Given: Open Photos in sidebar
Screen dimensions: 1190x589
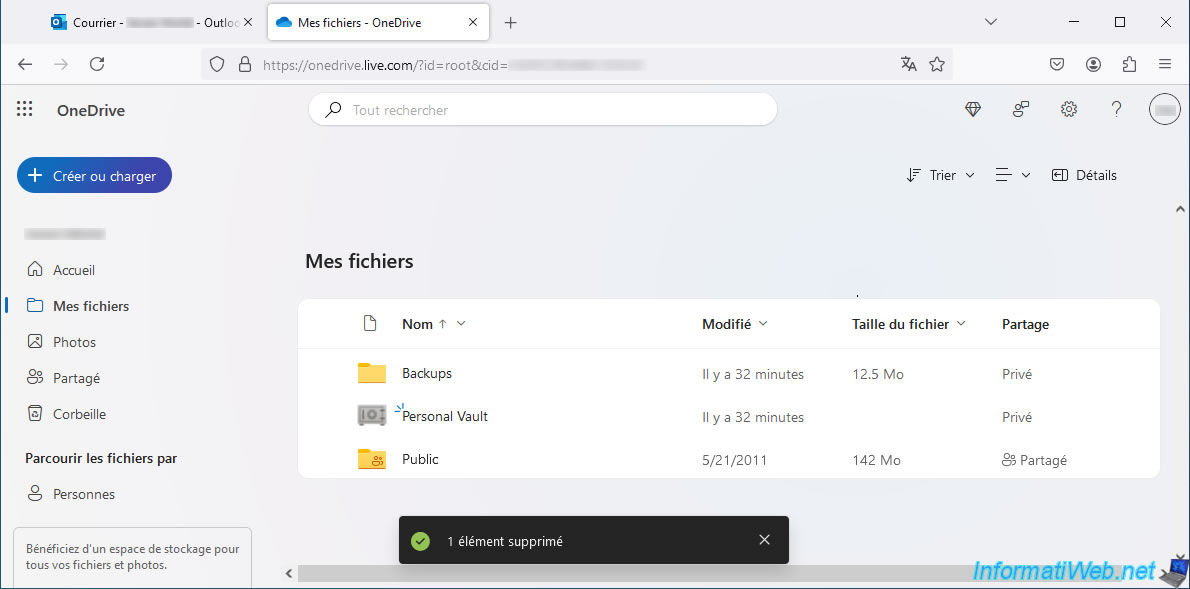Looking at the screenshot, I should point(74,342).
